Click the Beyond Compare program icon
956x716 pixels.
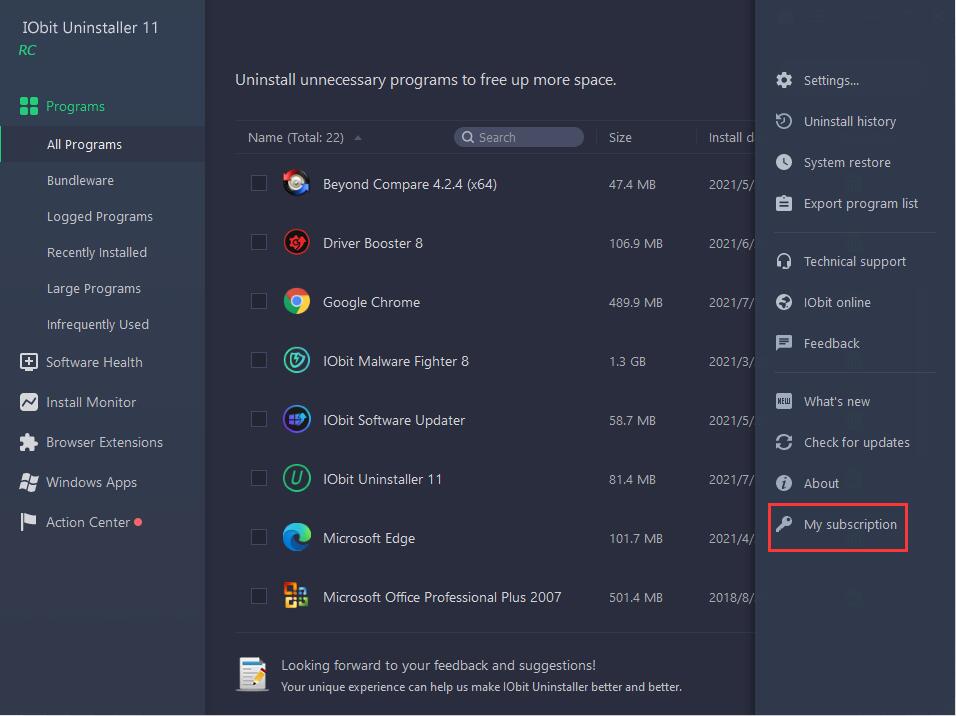(296, 184)
